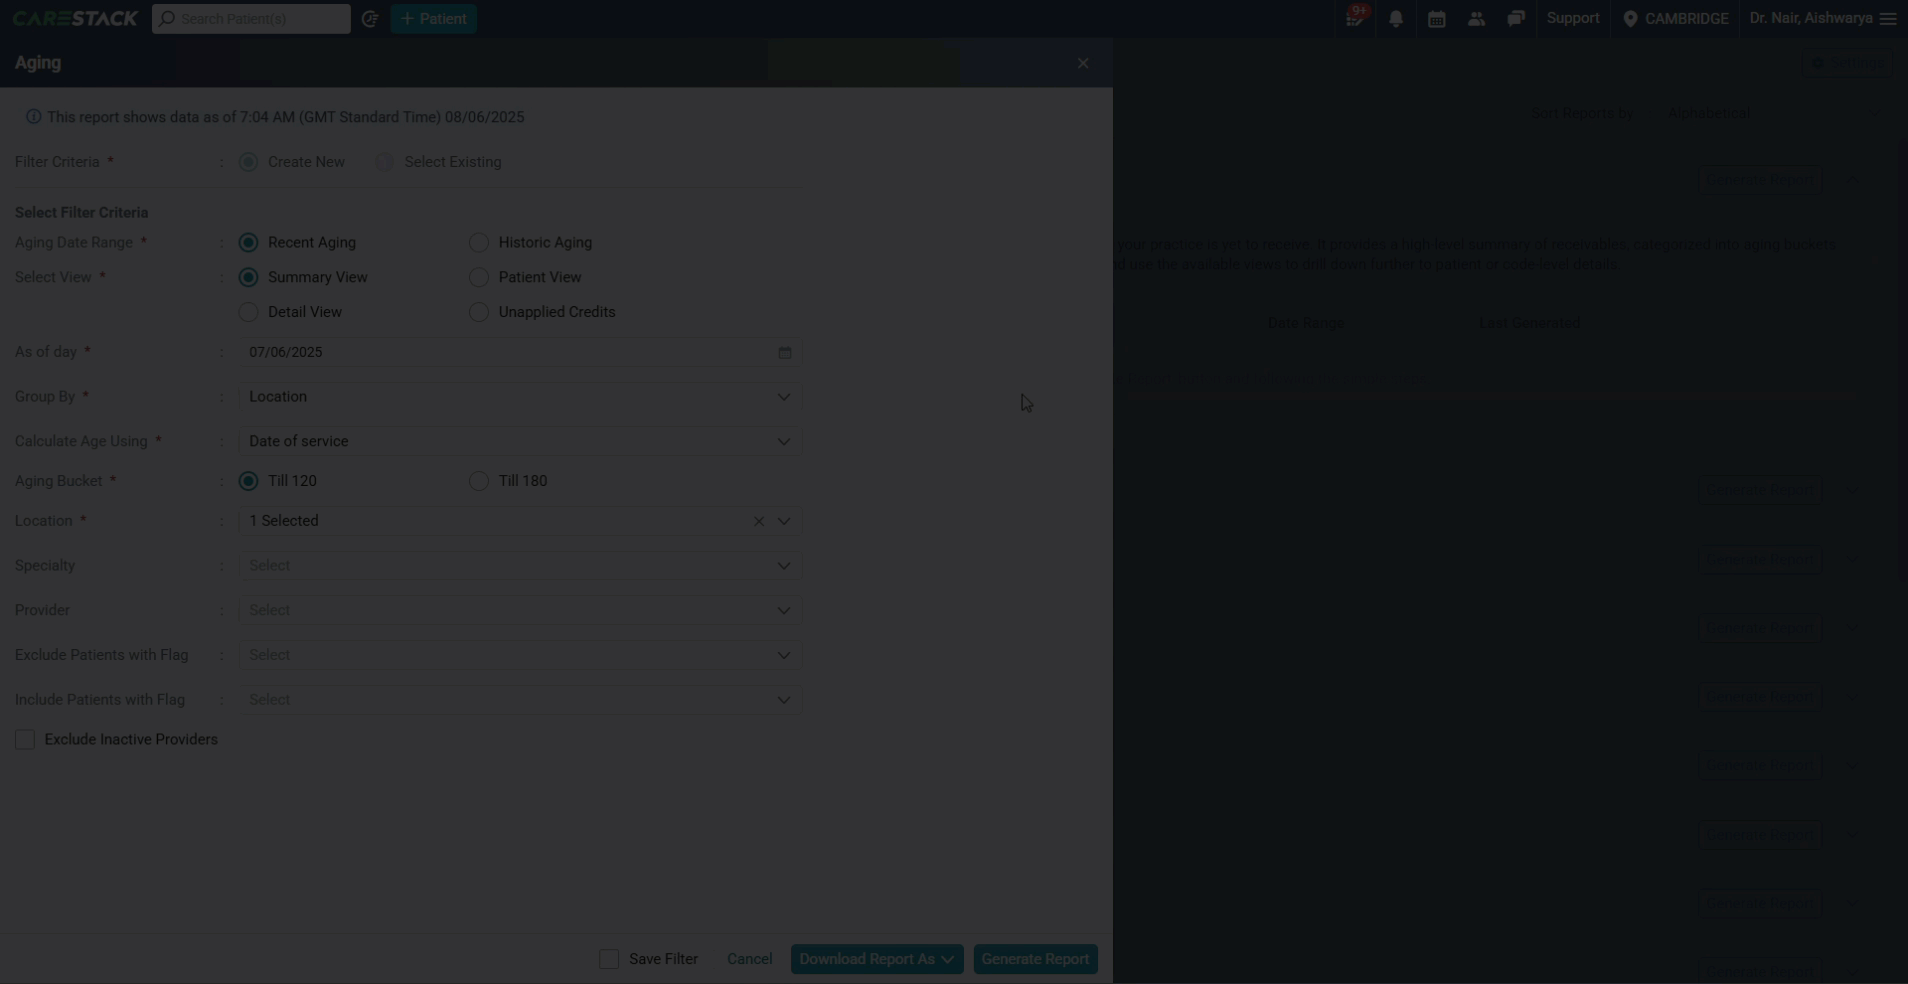Choose Till 120 aging bucket
Viewport: 1908px width, 984px height.
coord(249,481)
